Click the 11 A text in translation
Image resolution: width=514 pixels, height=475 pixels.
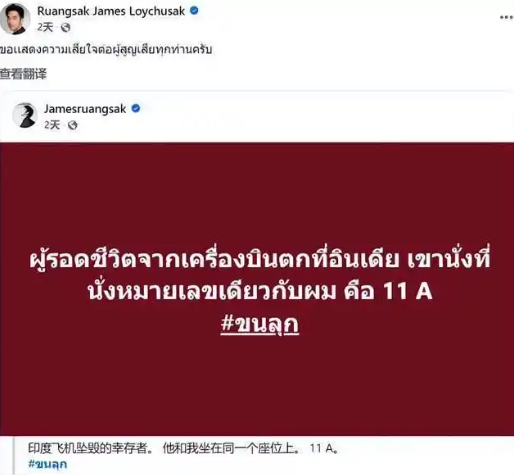click(324, 449)
